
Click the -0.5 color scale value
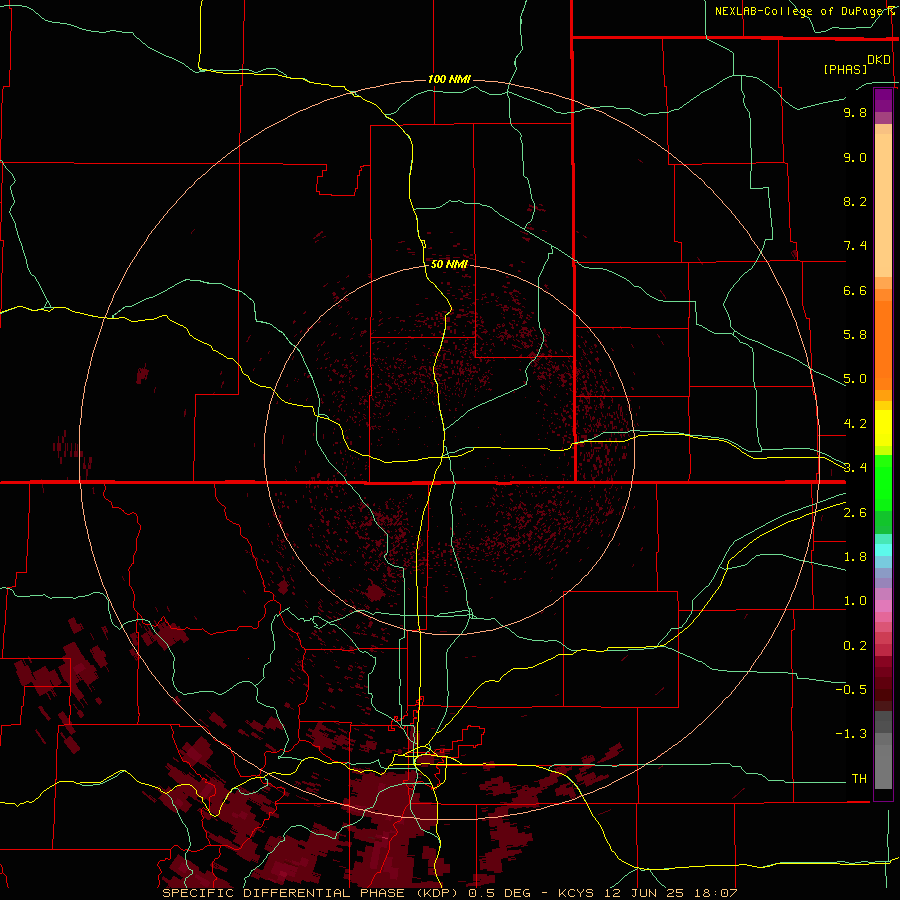point(851,690)
